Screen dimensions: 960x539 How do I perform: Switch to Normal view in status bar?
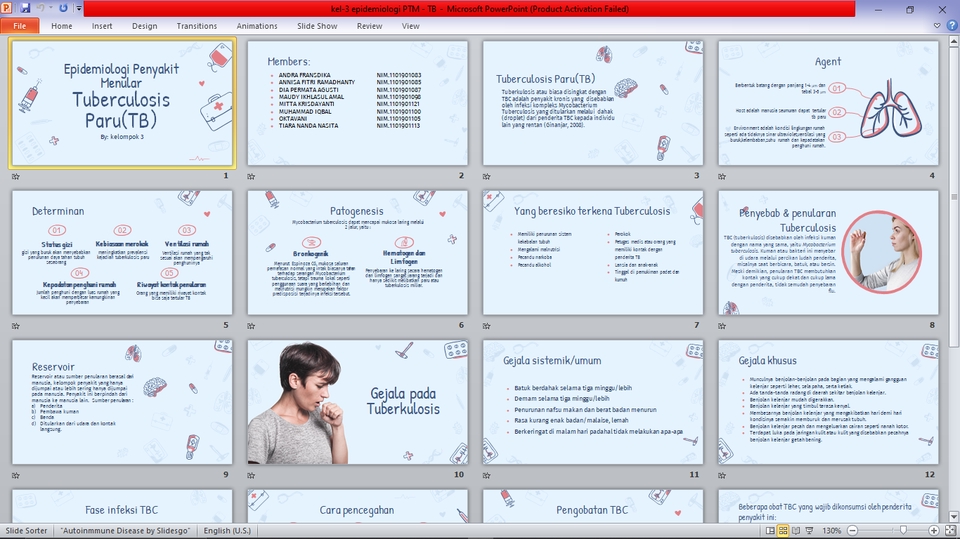[x=770, y=530]
